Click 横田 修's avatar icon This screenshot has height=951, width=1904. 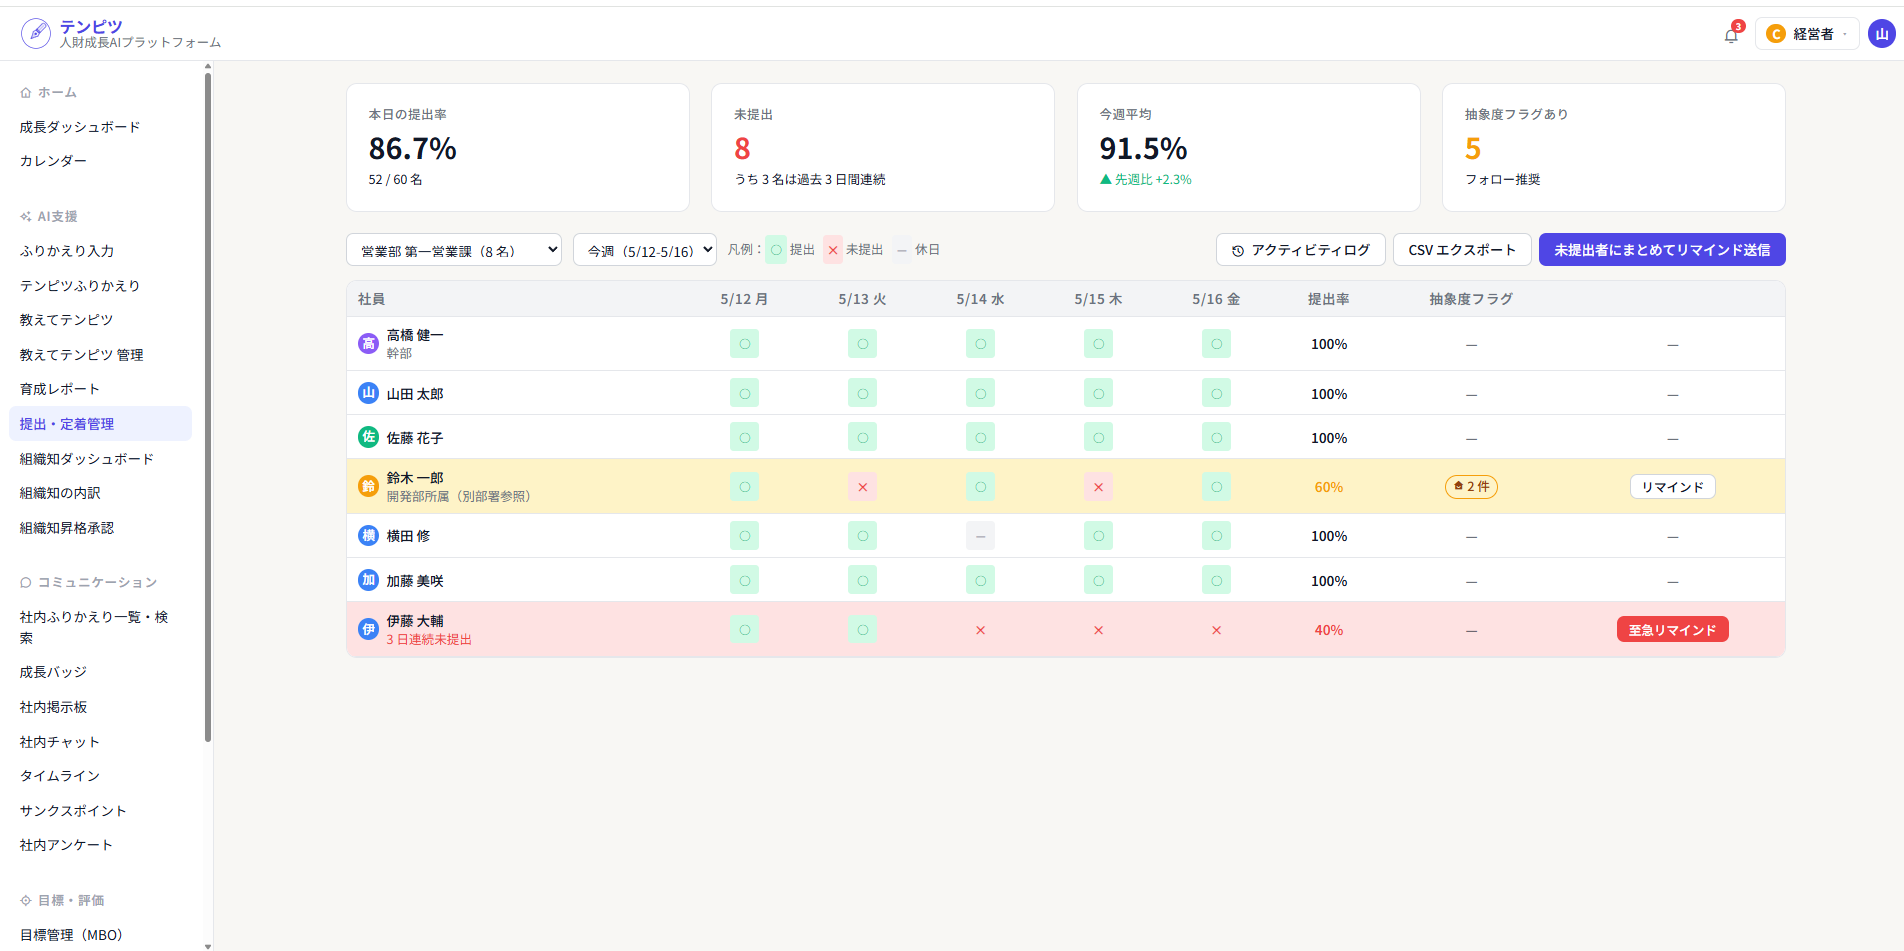point(368,536)
